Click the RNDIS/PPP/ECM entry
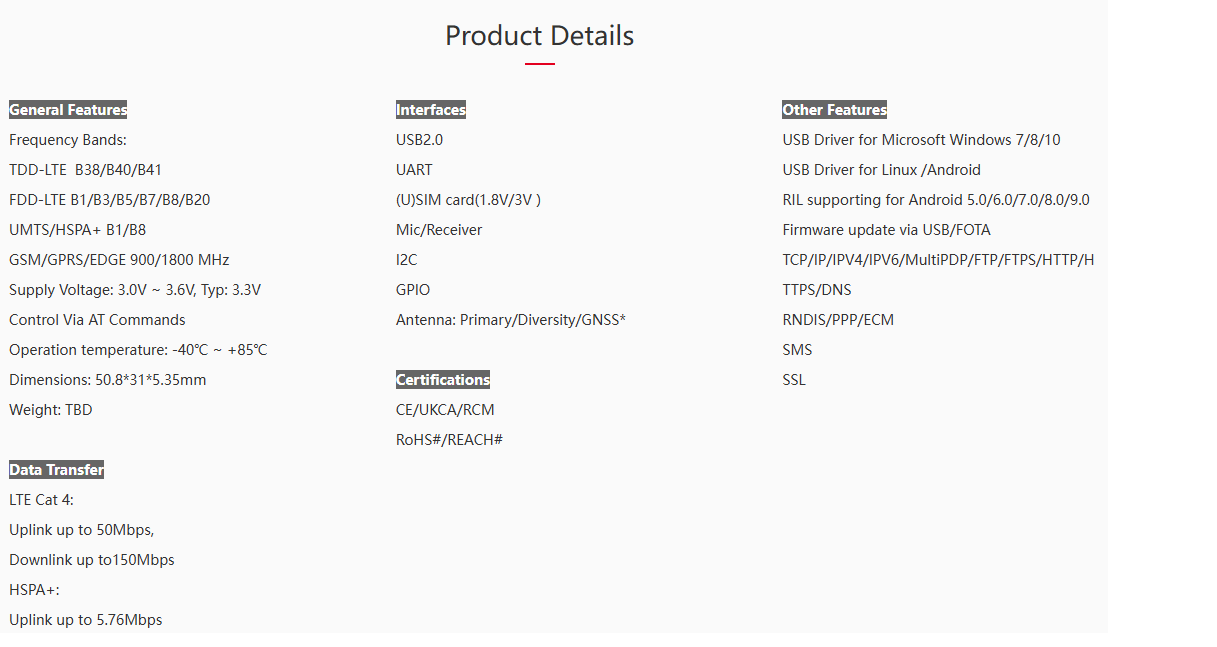This screenshot has height=647, width=1217. tap(838, 320)
